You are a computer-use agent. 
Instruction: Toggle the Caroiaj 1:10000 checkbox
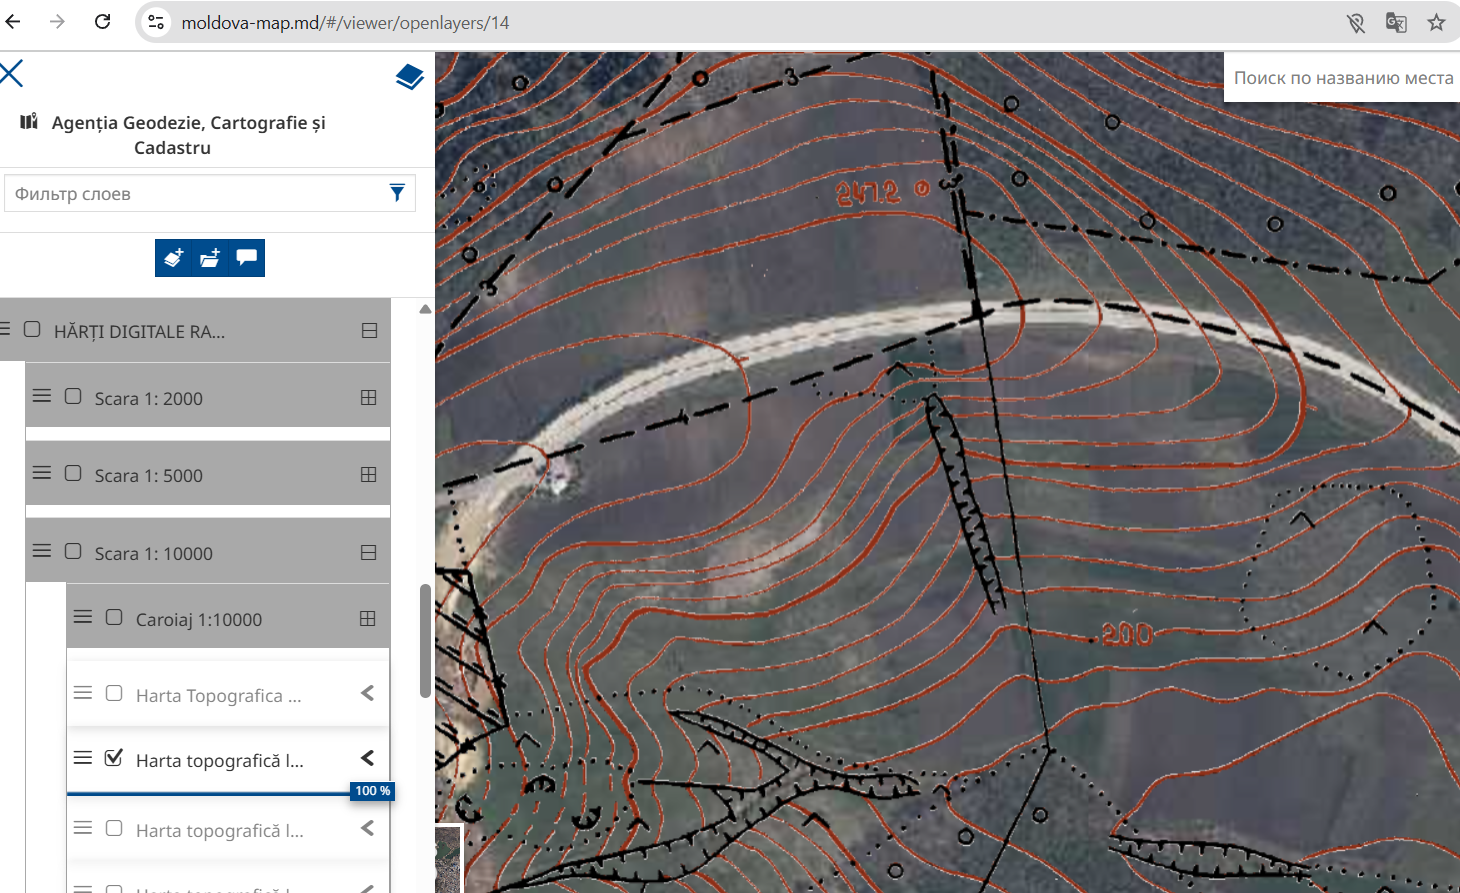pyautogui.click(x=114, y=617)
